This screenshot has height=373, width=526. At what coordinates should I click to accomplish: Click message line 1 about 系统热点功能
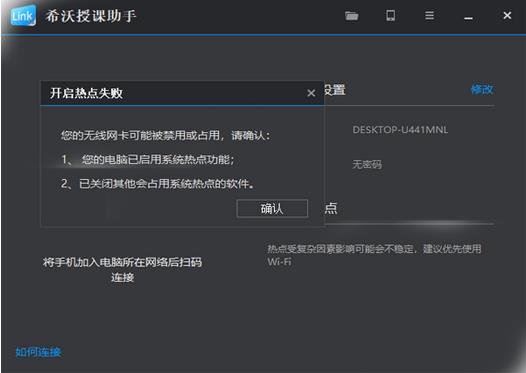(x=148, y=159)
